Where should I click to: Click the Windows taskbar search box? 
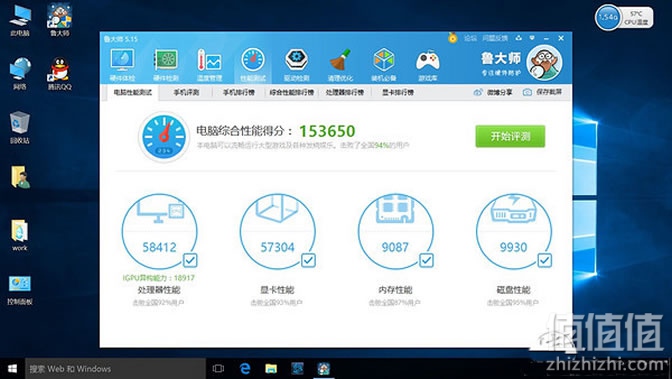coord(116,369)
